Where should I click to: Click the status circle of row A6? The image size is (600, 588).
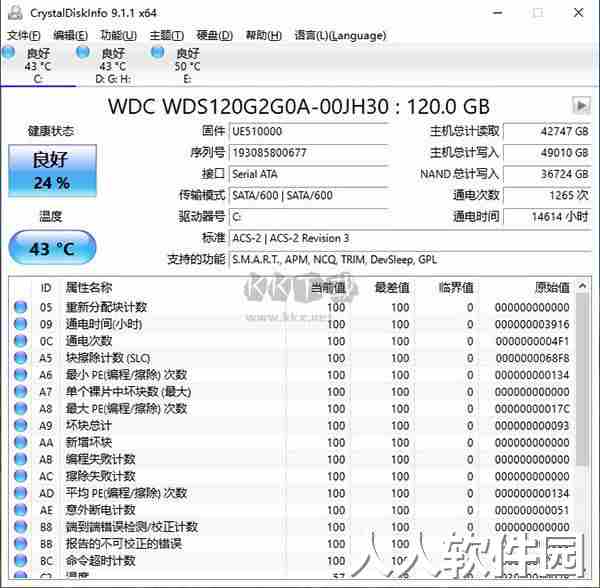(x=21, y=375)
